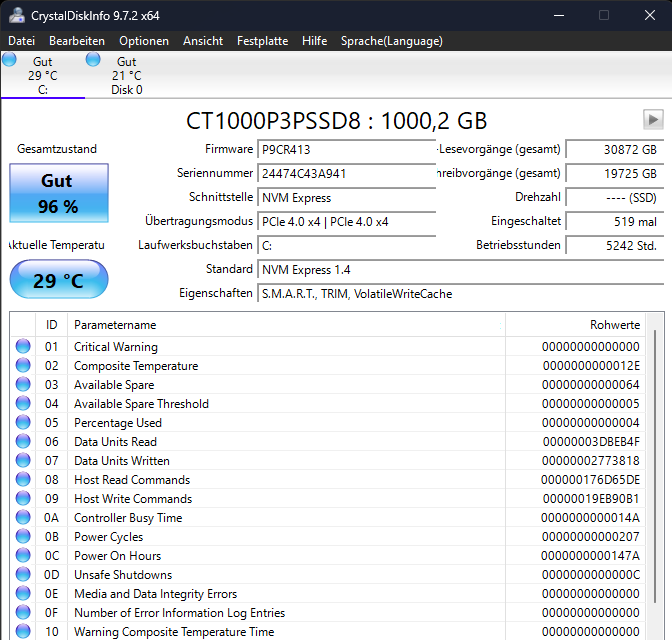The image size is (672, 640).
Task: Select the Power On Hours parameter name
Action: [117, 556]
